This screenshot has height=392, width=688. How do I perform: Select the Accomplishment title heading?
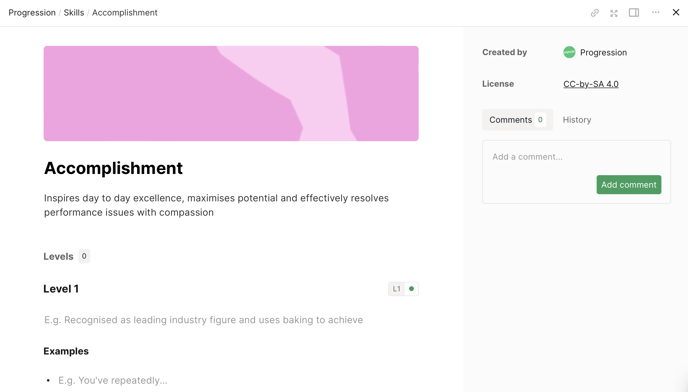pos(113,168)
